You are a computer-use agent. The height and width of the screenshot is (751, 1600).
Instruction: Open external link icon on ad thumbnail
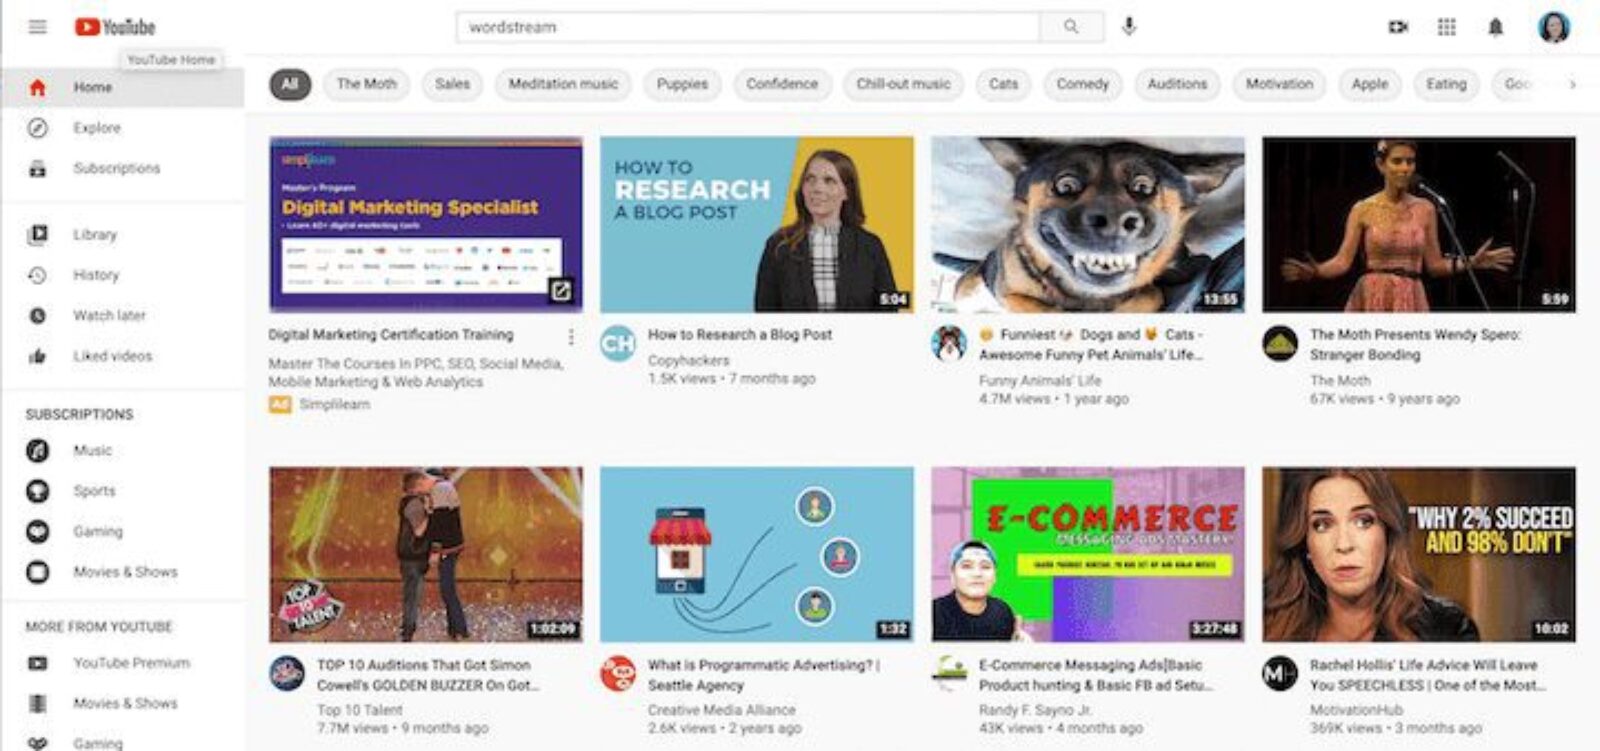[x=561, y=291]
